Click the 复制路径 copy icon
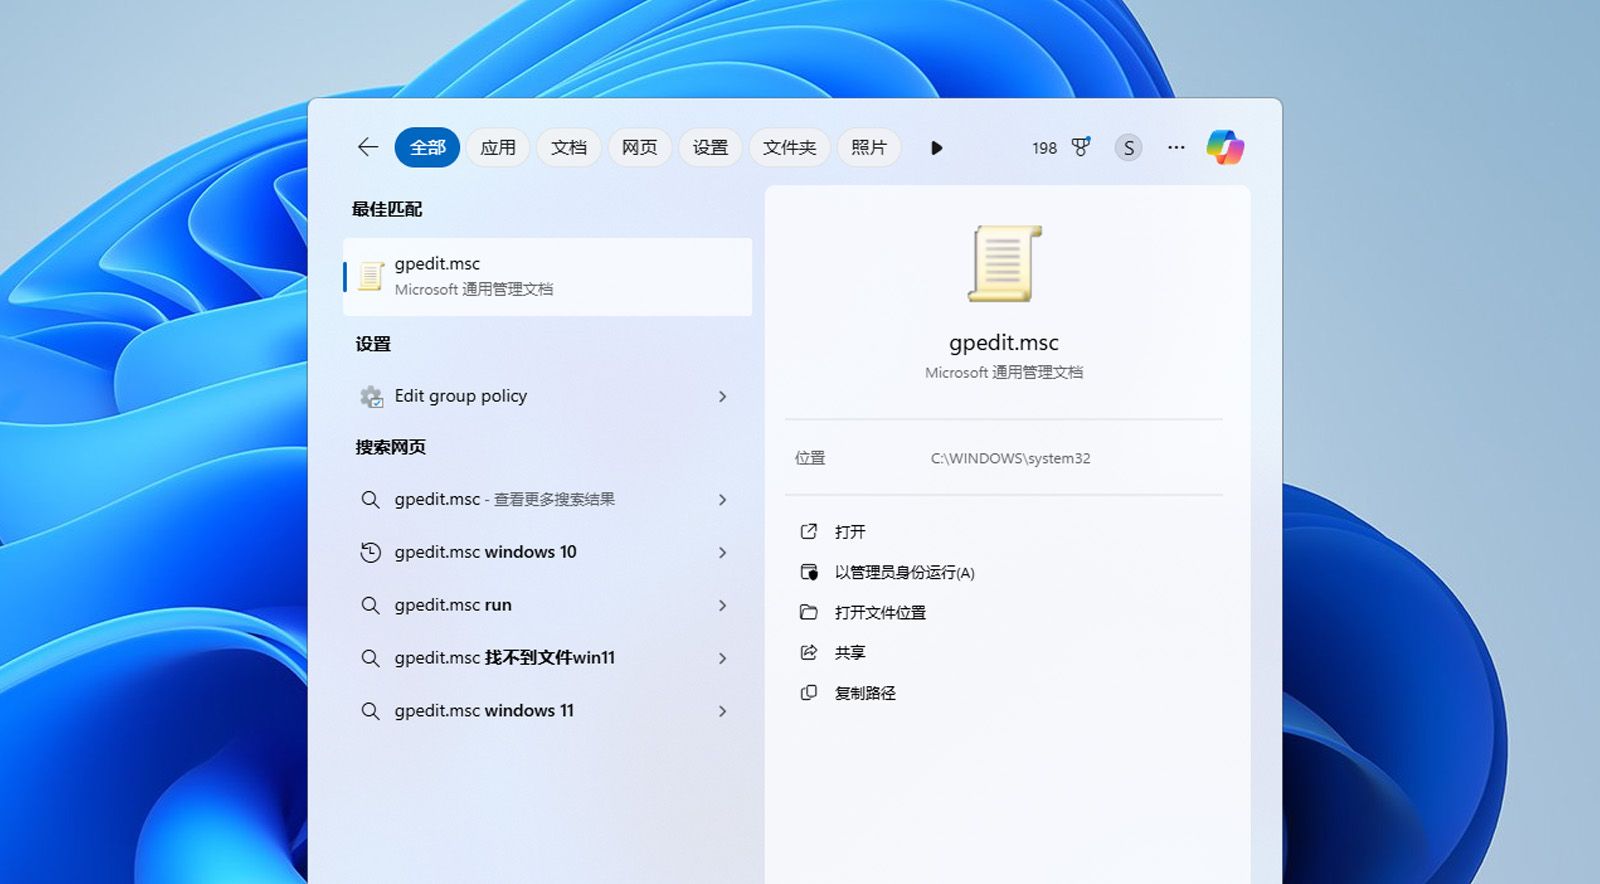The height and width of the screenshot is (884, 1600). pos(809,693)
